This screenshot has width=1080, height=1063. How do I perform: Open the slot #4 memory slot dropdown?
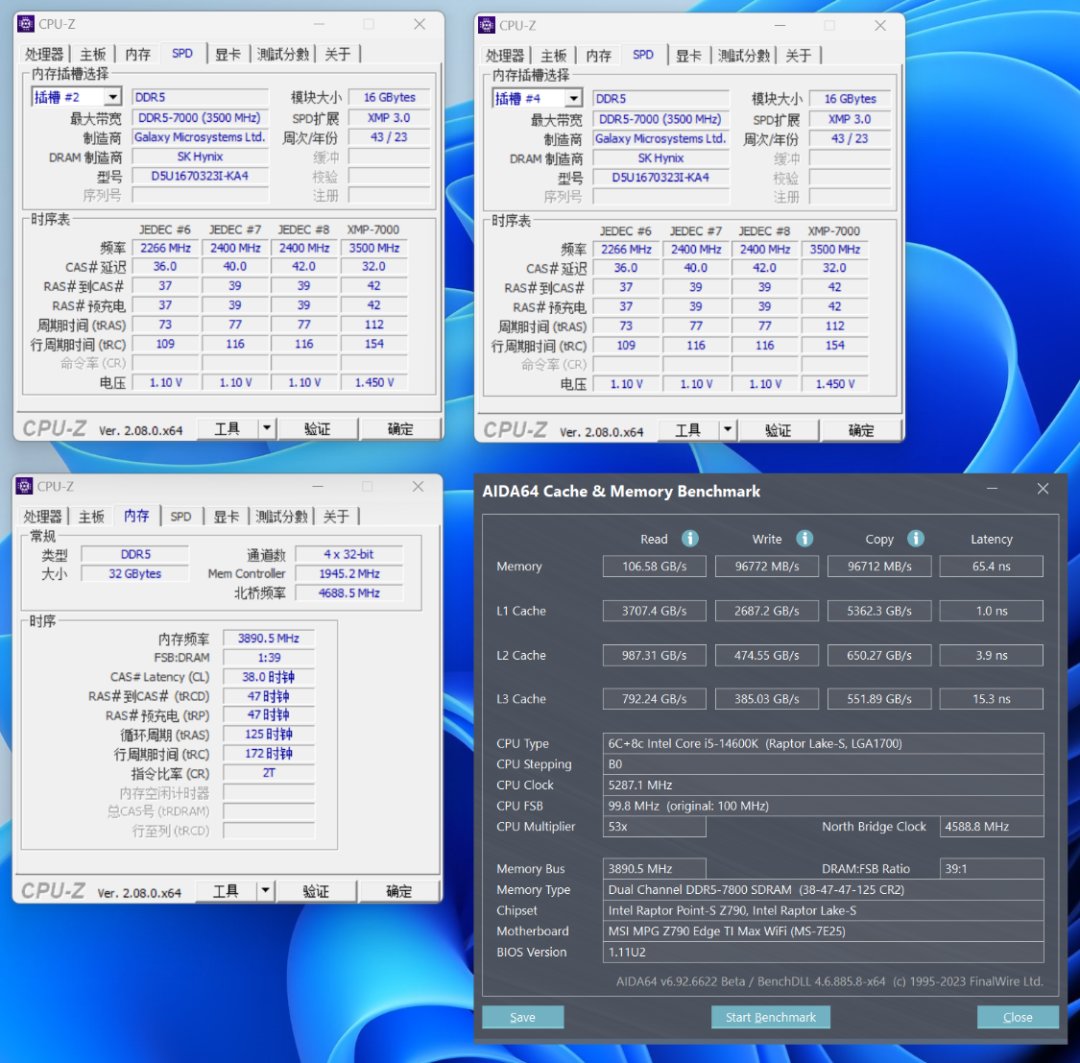(574, 99)
